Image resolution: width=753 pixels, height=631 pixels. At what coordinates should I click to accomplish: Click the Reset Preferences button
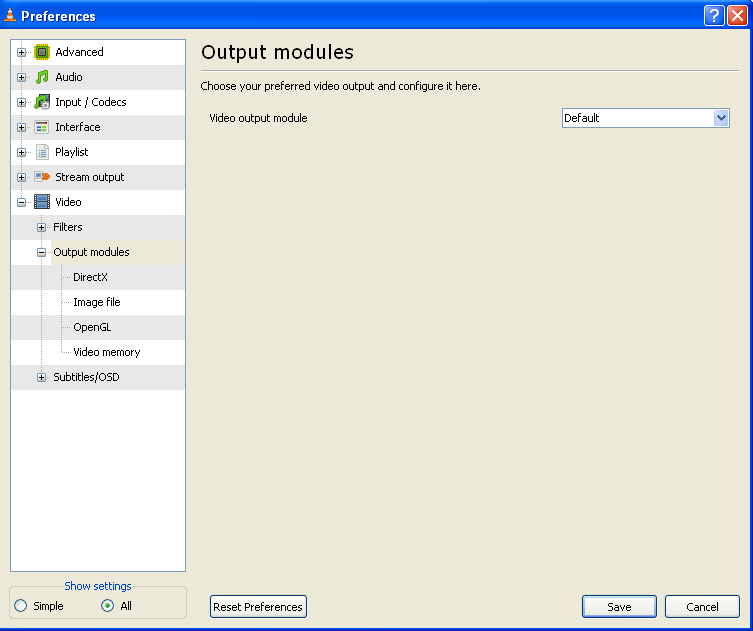pos(258,607)
